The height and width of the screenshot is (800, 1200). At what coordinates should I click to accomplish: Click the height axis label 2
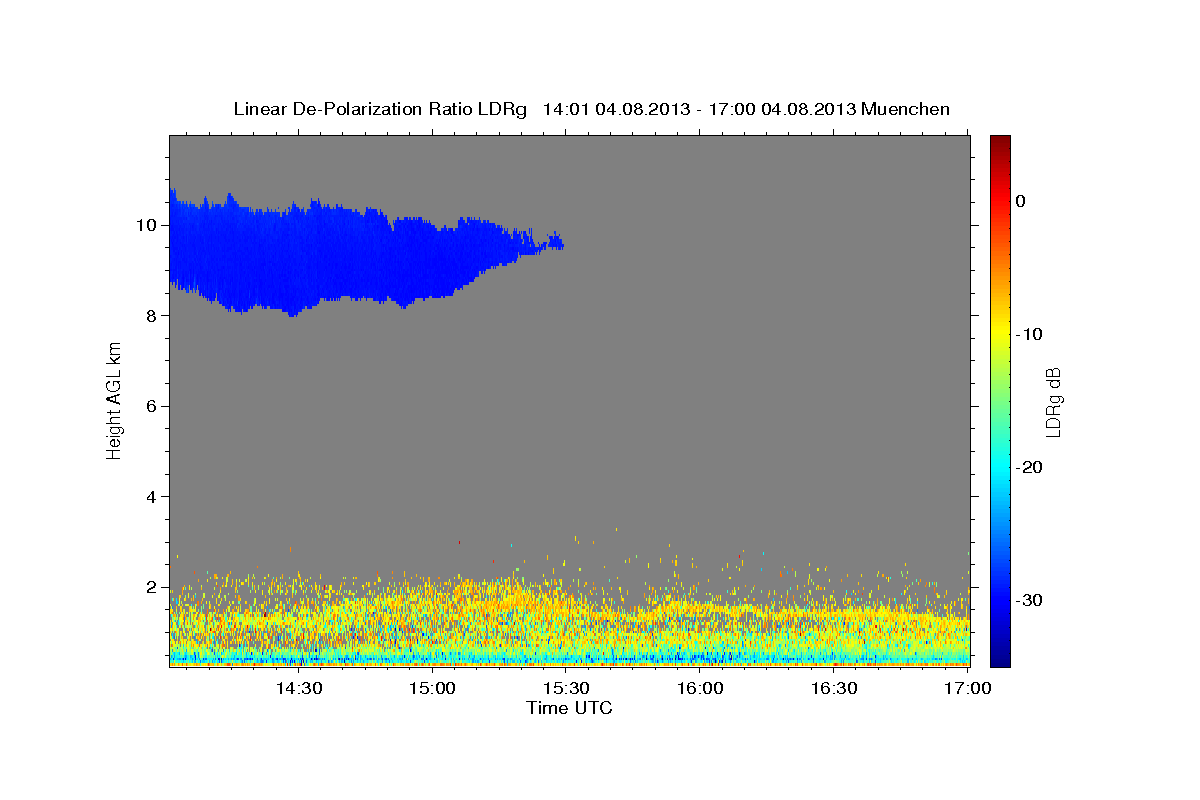pyautogui.click(x=151, y=587)
